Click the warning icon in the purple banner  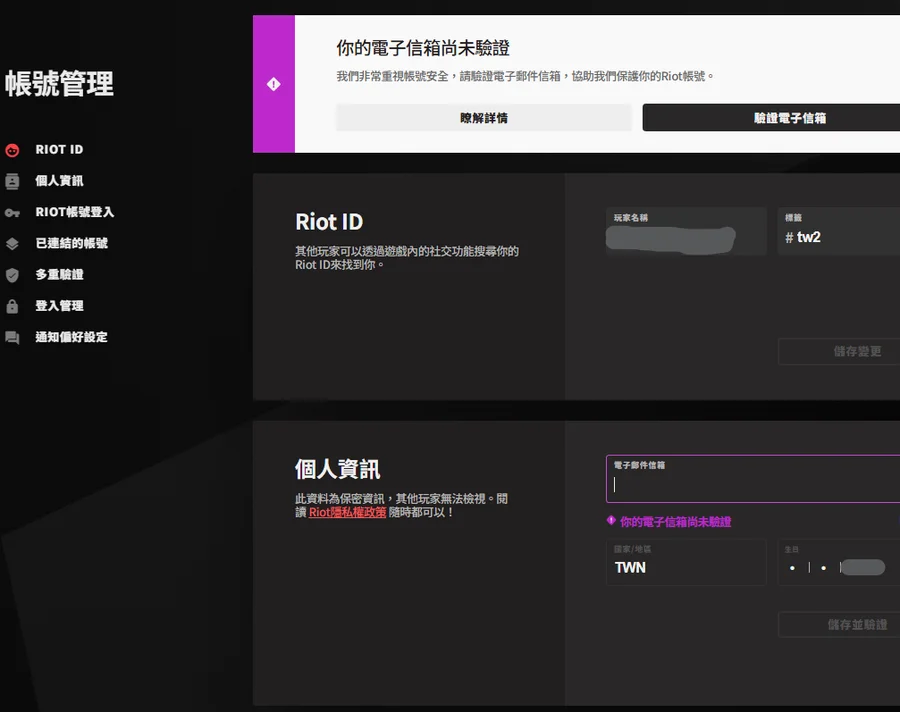pos(274,85)
